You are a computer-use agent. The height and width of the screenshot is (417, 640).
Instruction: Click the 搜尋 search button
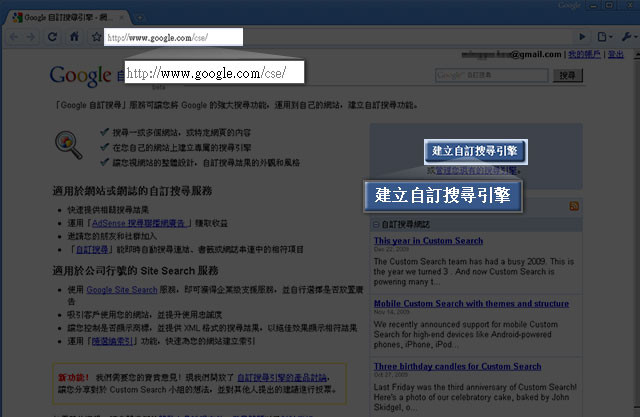point(567,75)
